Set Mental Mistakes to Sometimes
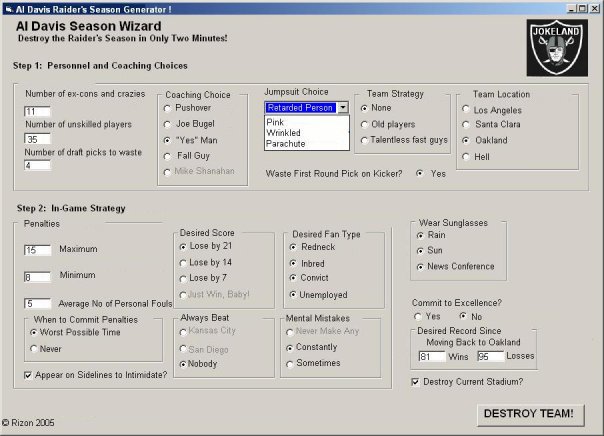This screenshot has width=604, height=436. tap(290, 364)
